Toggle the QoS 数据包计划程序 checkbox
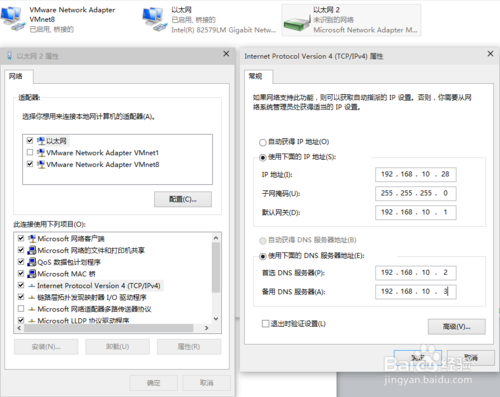 21,261
